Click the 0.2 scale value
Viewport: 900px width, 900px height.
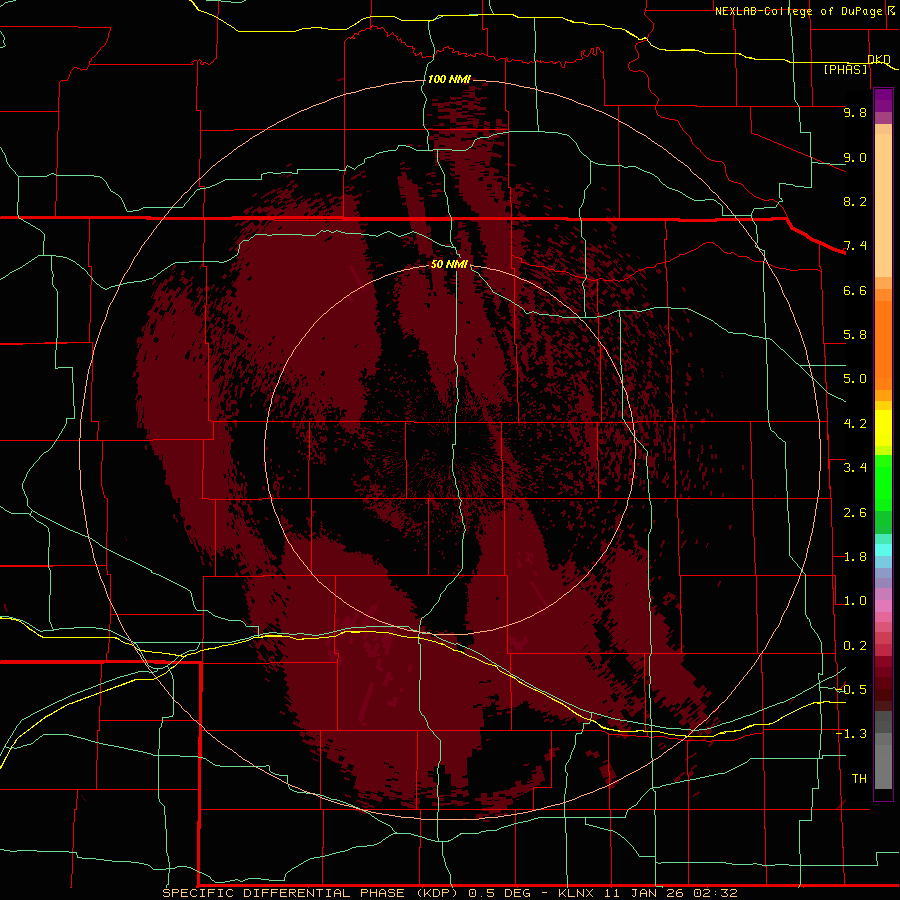click(x=855, y=646)
